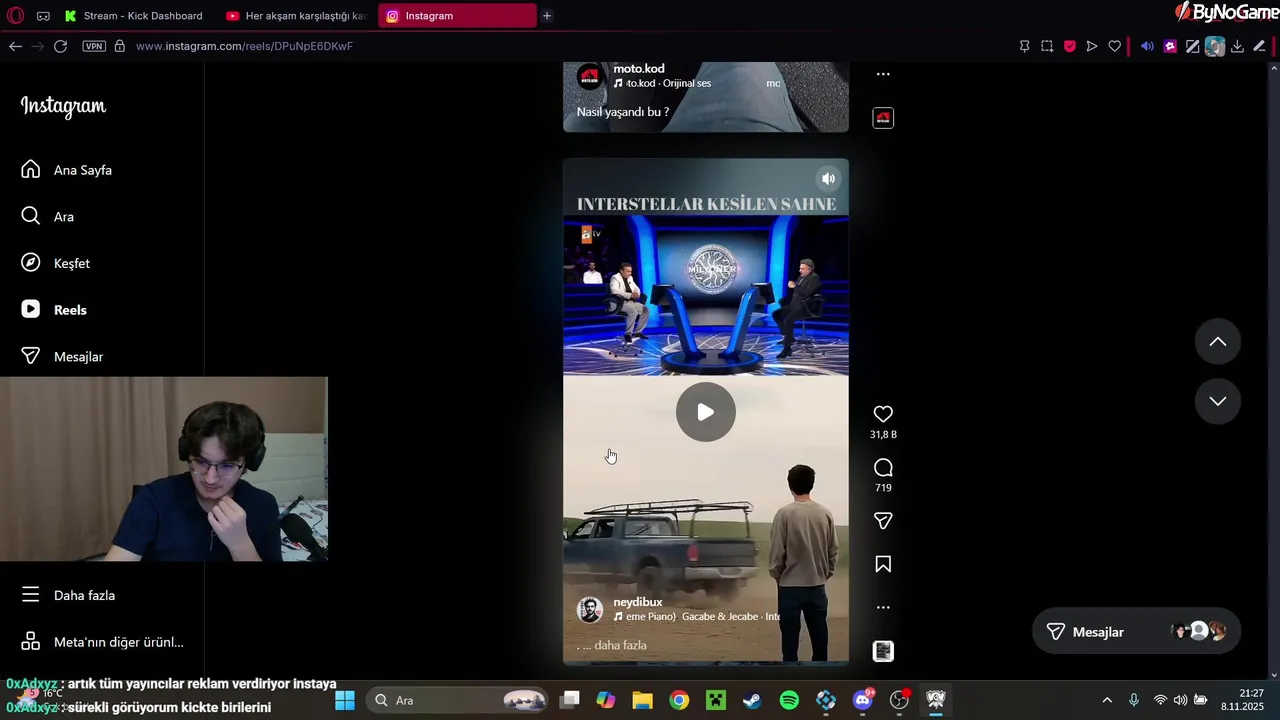Viewport: 1280px width, 720px height.
Task: Toggle the microphone tray icon
Action: [x=1134, y=700]
